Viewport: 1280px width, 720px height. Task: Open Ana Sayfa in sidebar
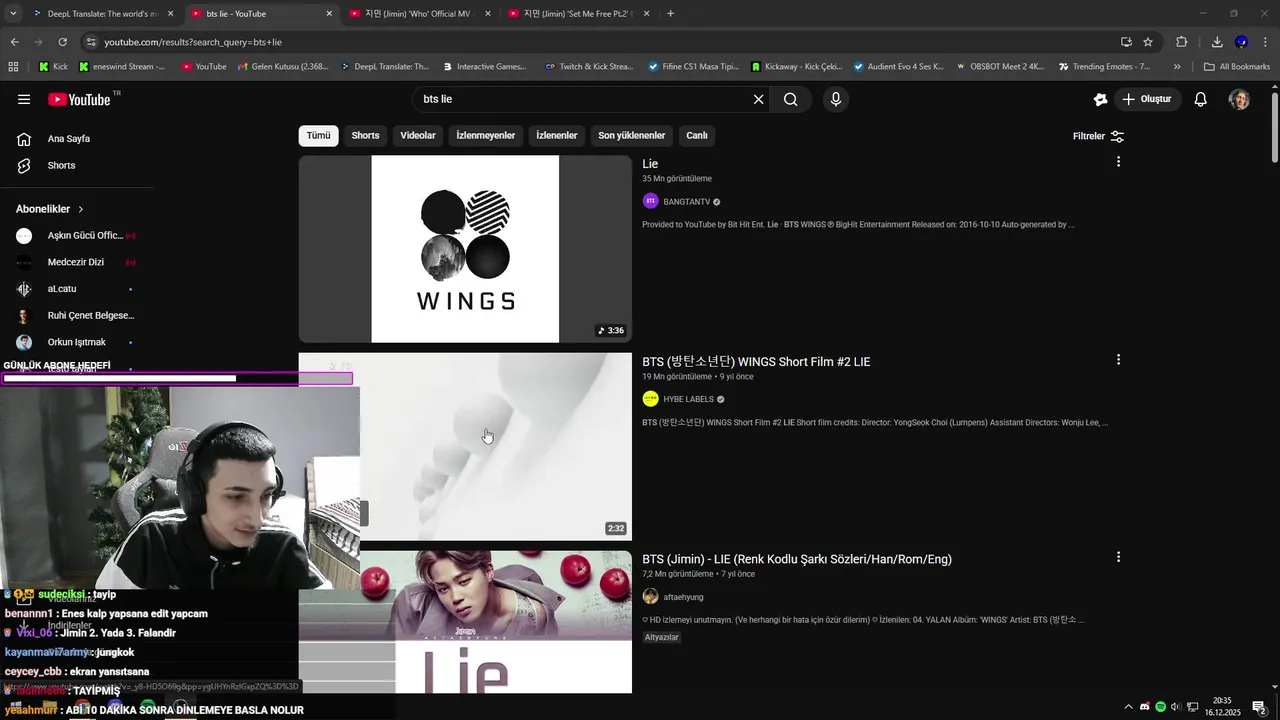pyautogui.click(x=68, y=139)
